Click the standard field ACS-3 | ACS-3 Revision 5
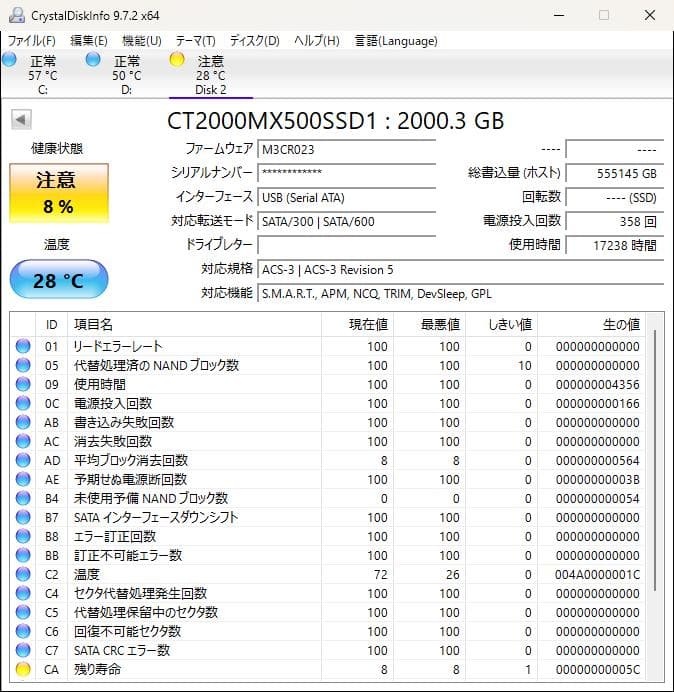Viewport: 674px width, 692px height. (x=460, y=269)
